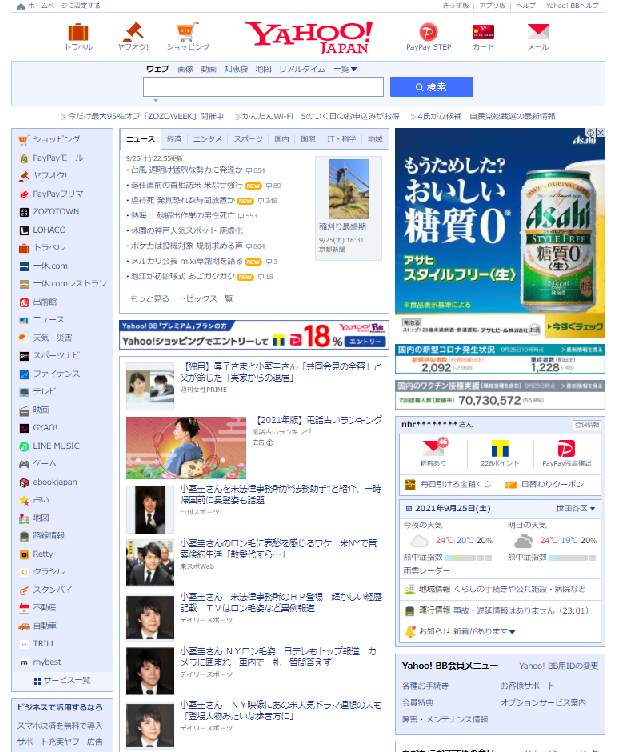Open 雨雲レーダー link in weather panel
Image resolution: width=620 pixels, height=752 pixels.
tap(426, 571)
